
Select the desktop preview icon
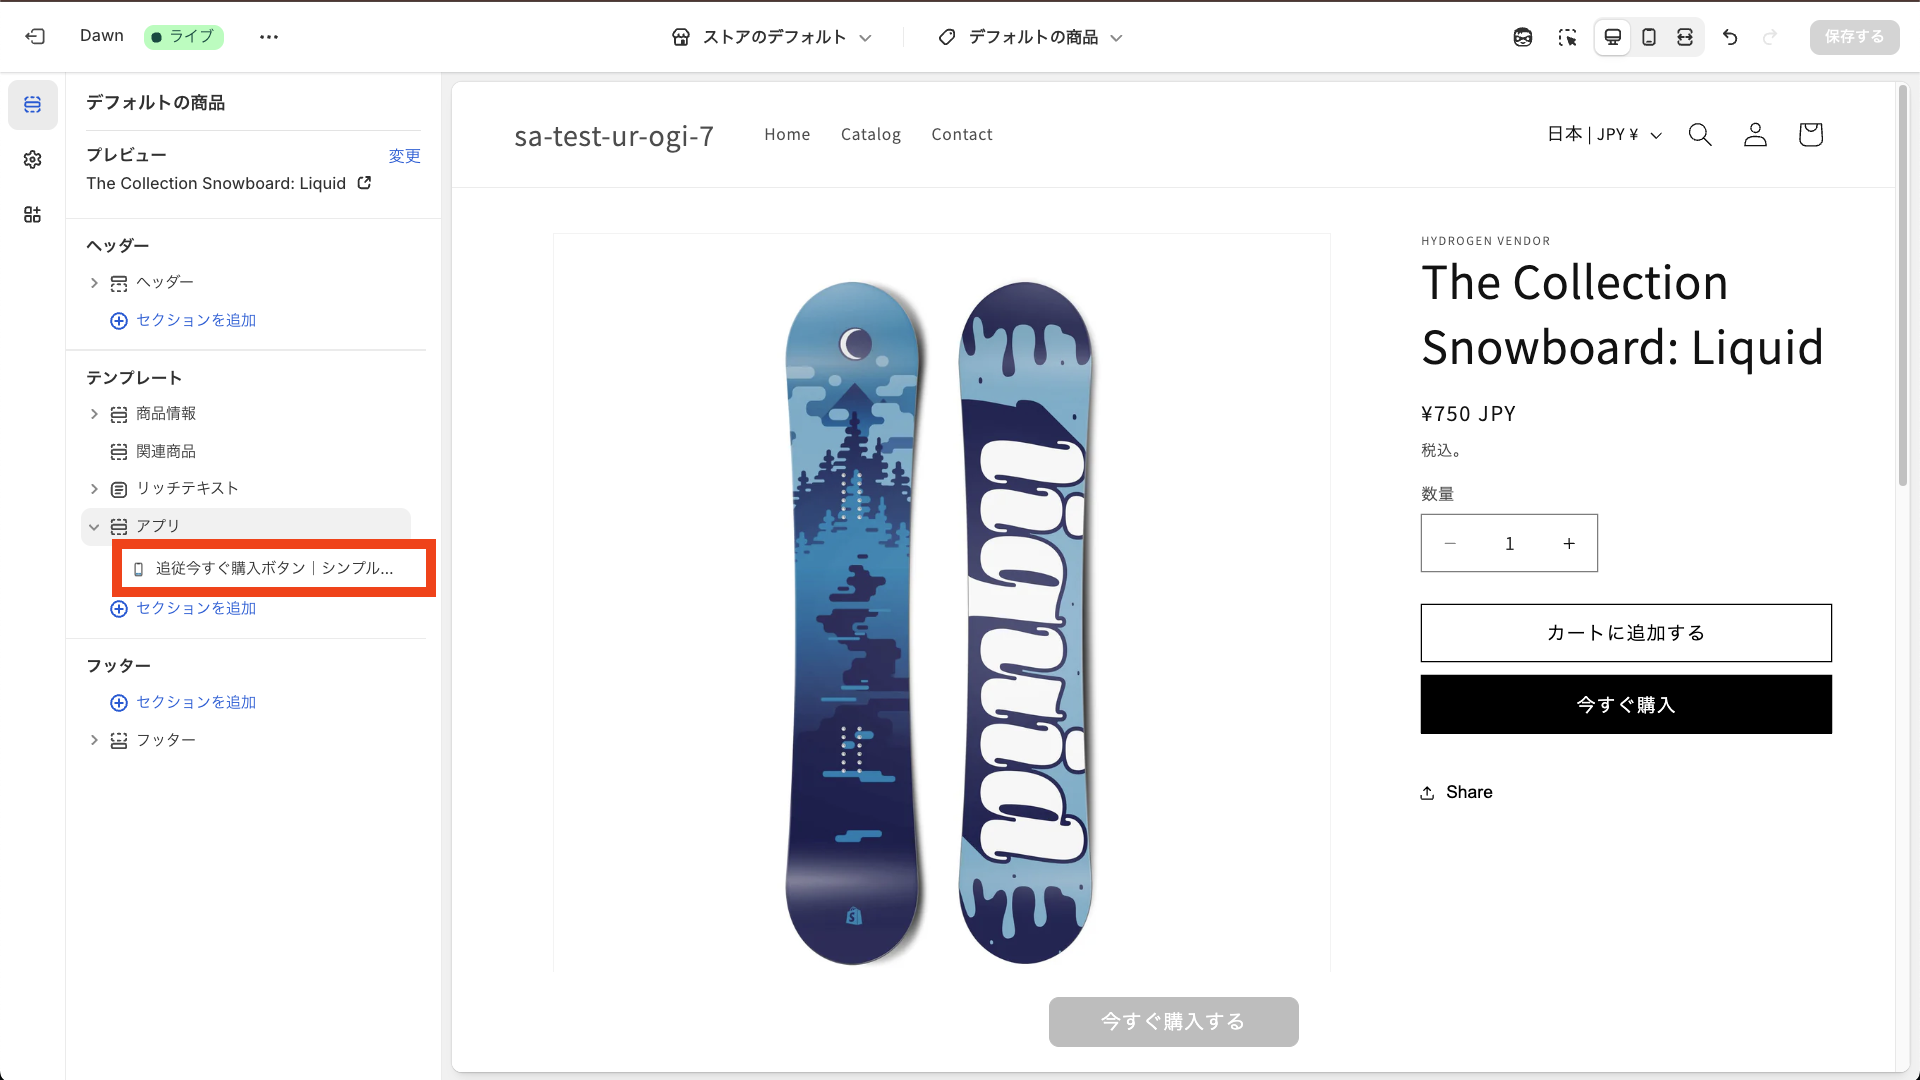[x=1613, y=37]
